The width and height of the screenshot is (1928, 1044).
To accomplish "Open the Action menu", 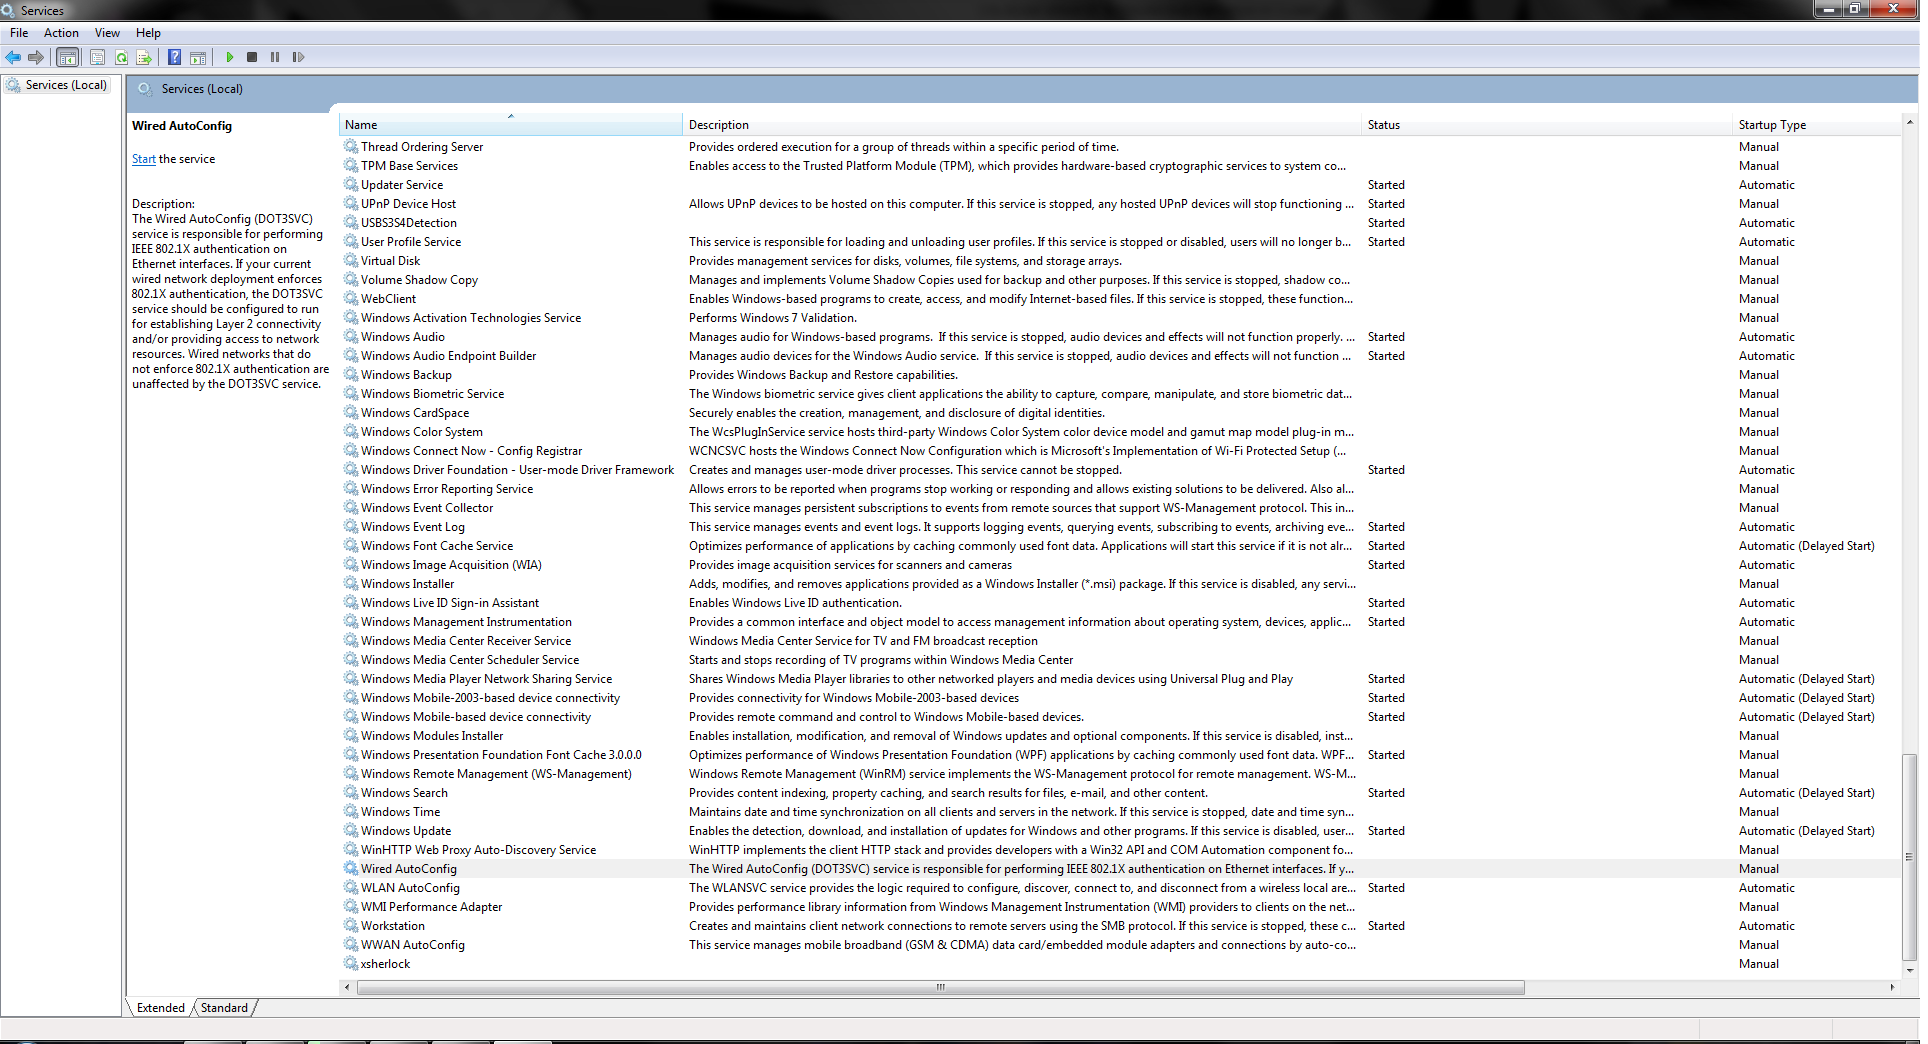I will tap(61, 33).
